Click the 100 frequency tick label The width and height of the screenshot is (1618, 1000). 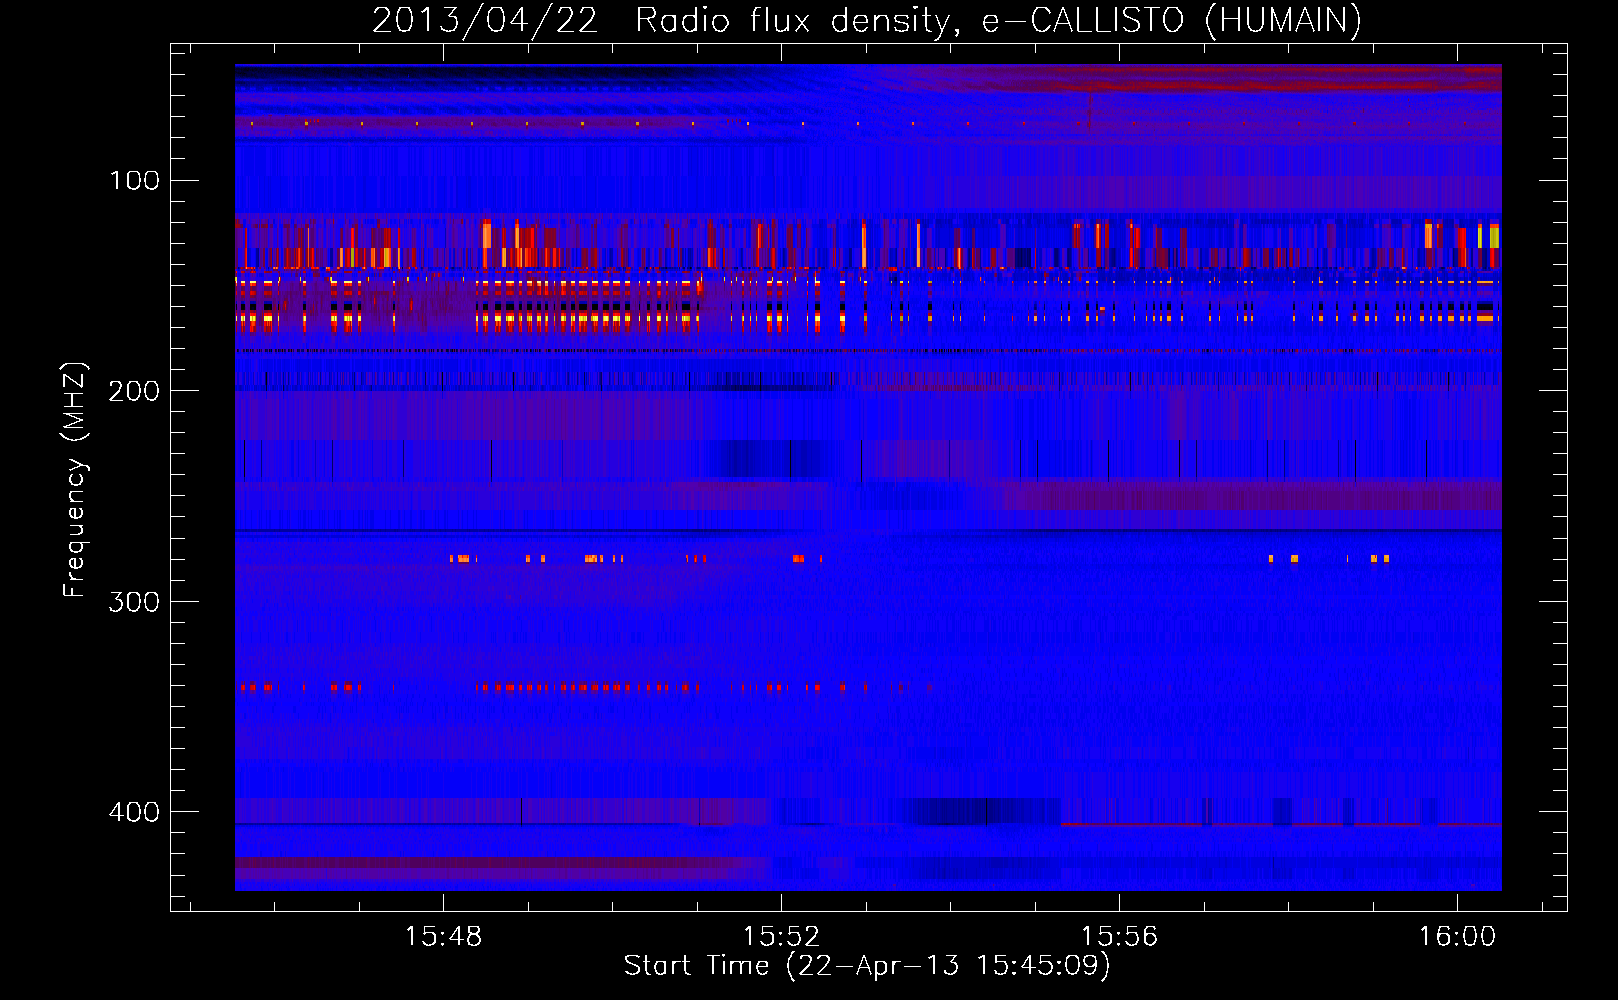(134, 180)
